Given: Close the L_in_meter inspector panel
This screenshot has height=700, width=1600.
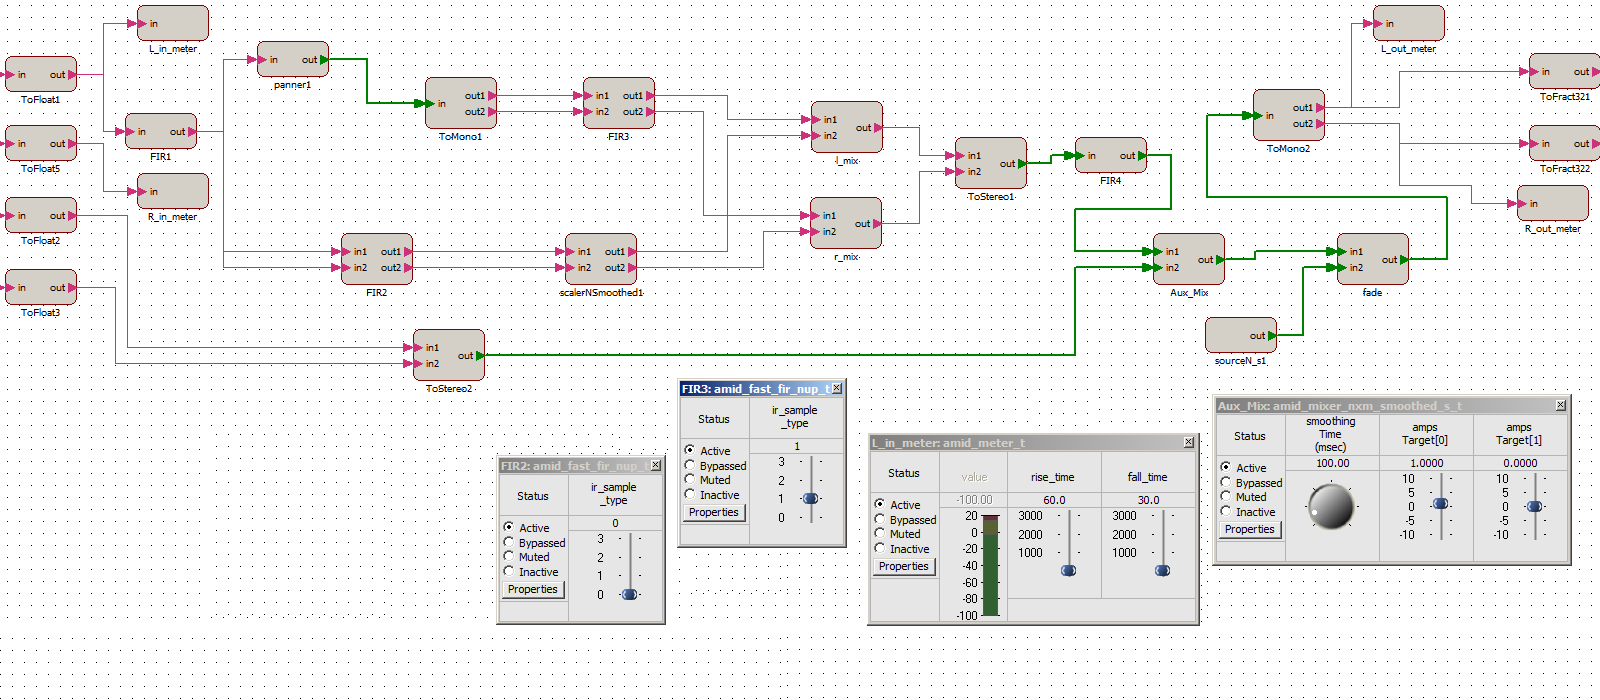Looking at the screenshot, I should 1189,442.
